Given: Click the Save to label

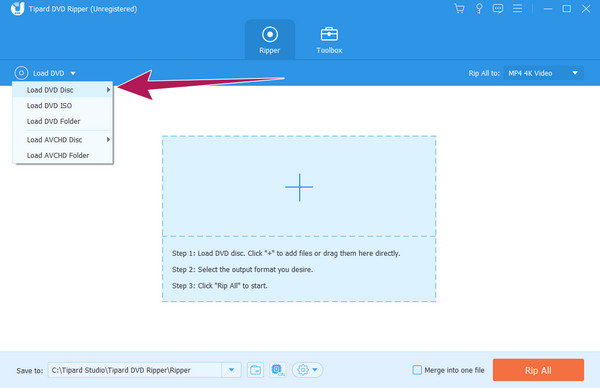Looking at the screenshot, I should pyautogui.click(x=29, y=370).
